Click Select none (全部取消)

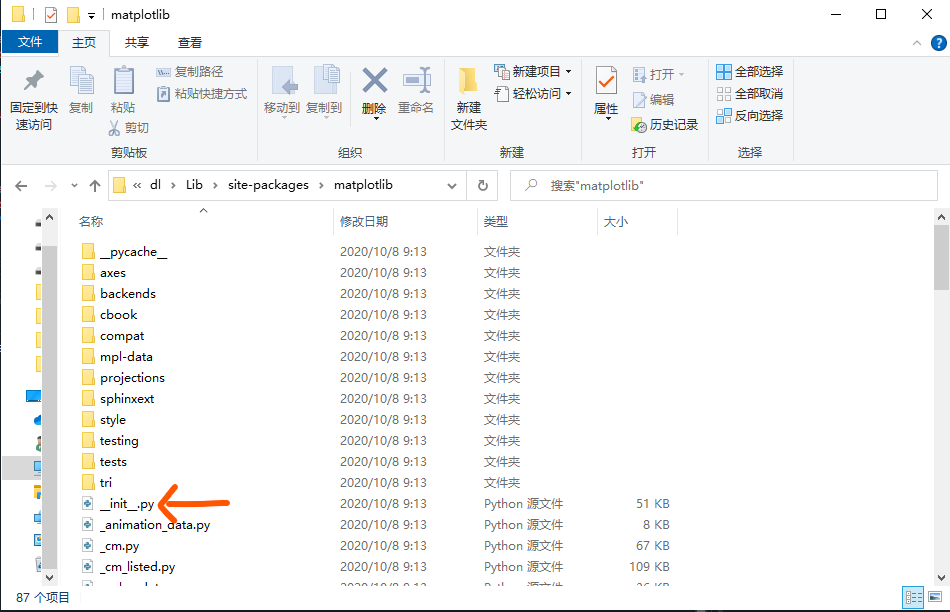click(749, 93)
